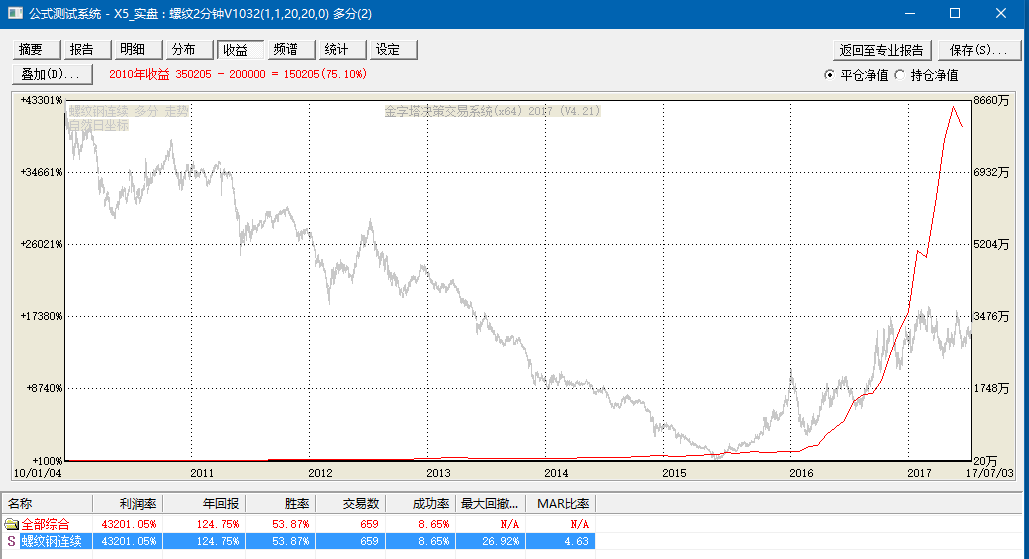Click 返回至专业报告 button

click(881, 50)
